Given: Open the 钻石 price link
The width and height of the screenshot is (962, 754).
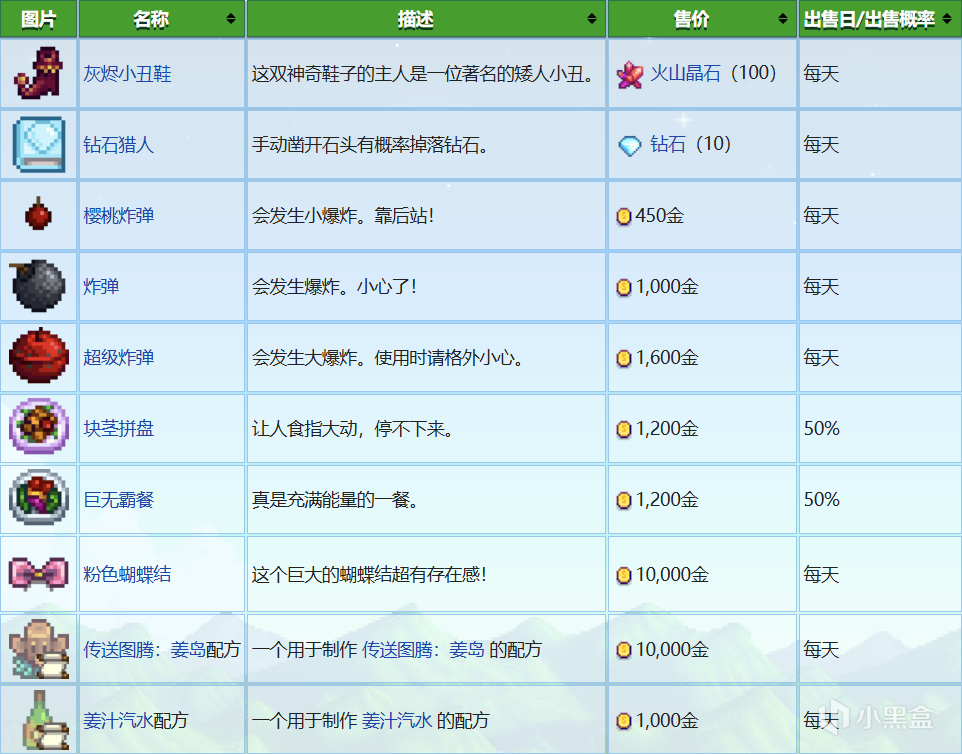Looking at the screenshot, I should (x=668, y=144).
